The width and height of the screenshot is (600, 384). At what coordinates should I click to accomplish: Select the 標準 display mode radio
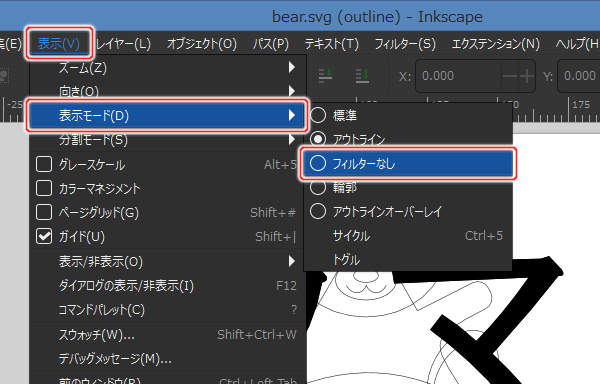click(318, 115)
